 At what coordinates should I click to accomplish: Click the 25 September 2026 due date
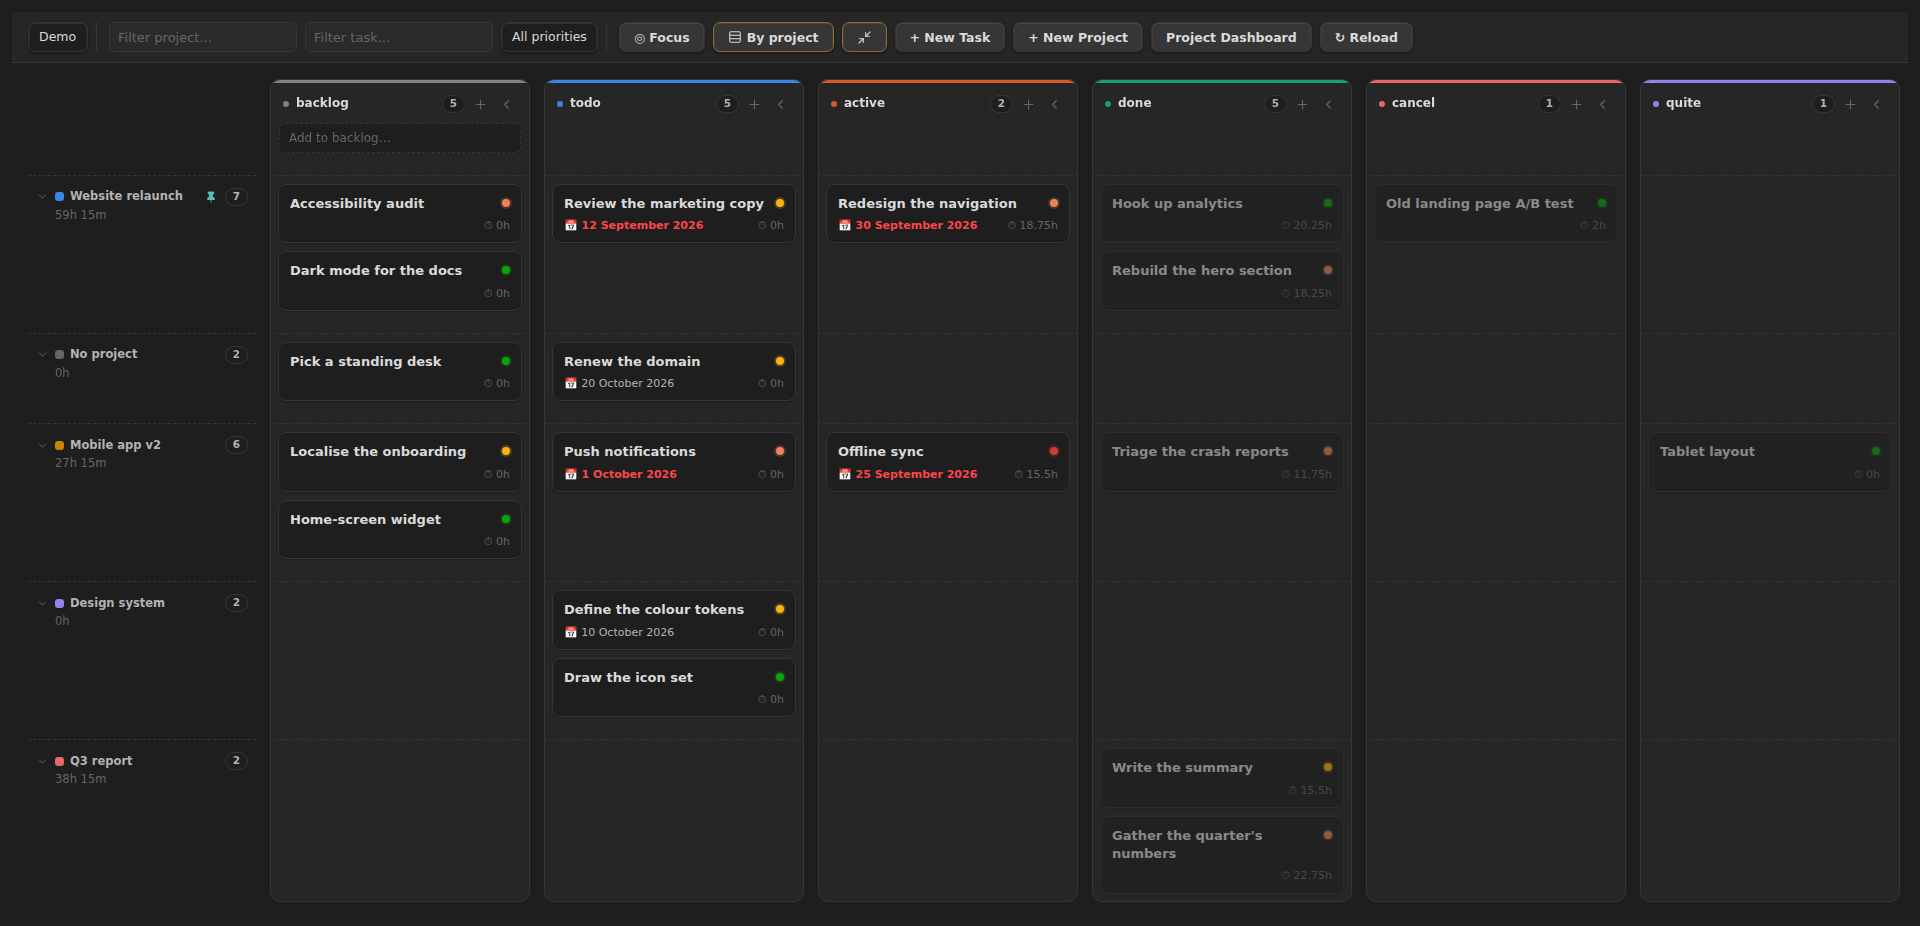tap(916, 475)
